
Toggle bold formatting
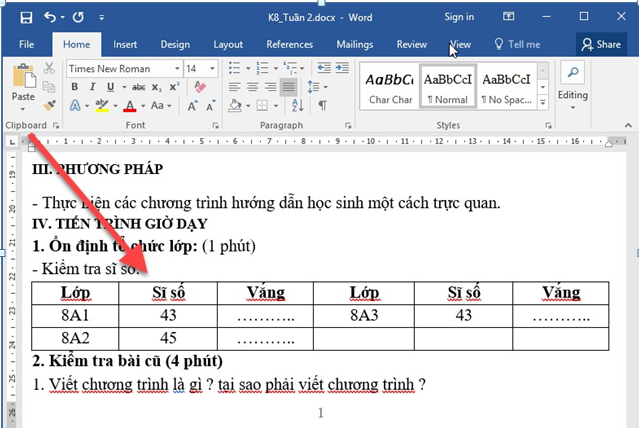click(x=75, y=87)
